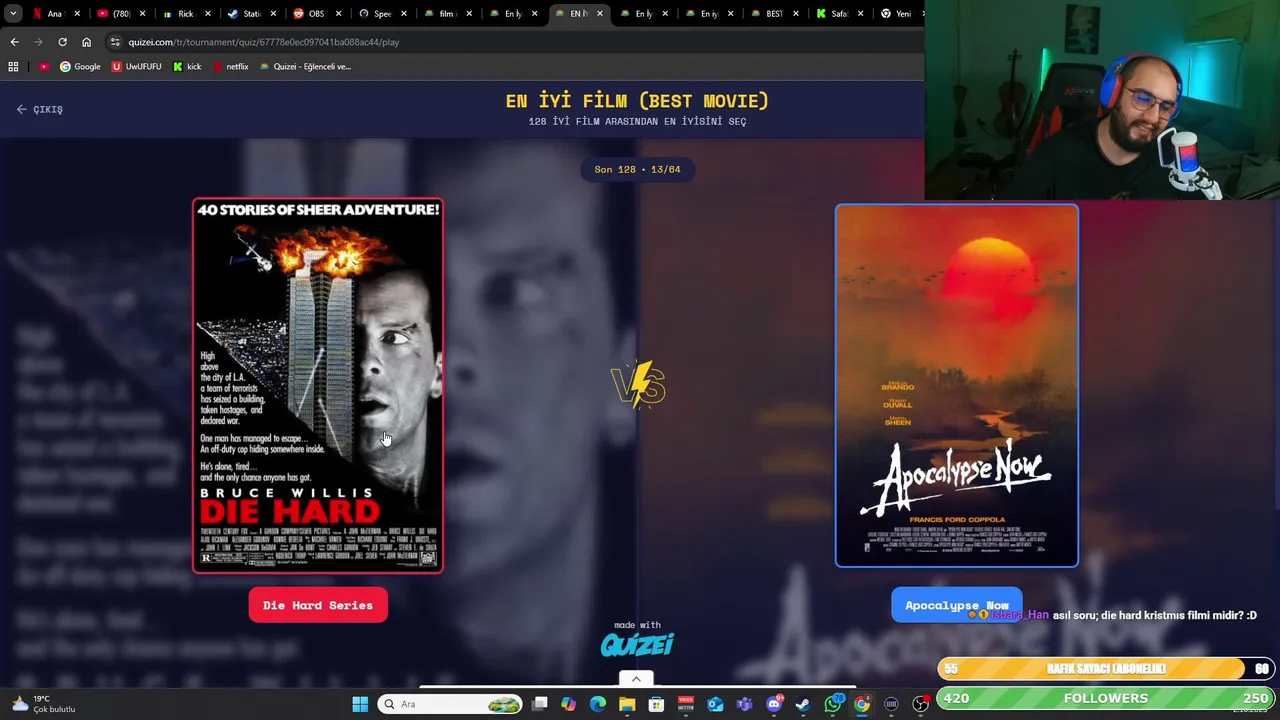The height and width of the screenshot is (720, 1280).
Task: Launch Copilot from the taskbar
Action: [568, 704]
